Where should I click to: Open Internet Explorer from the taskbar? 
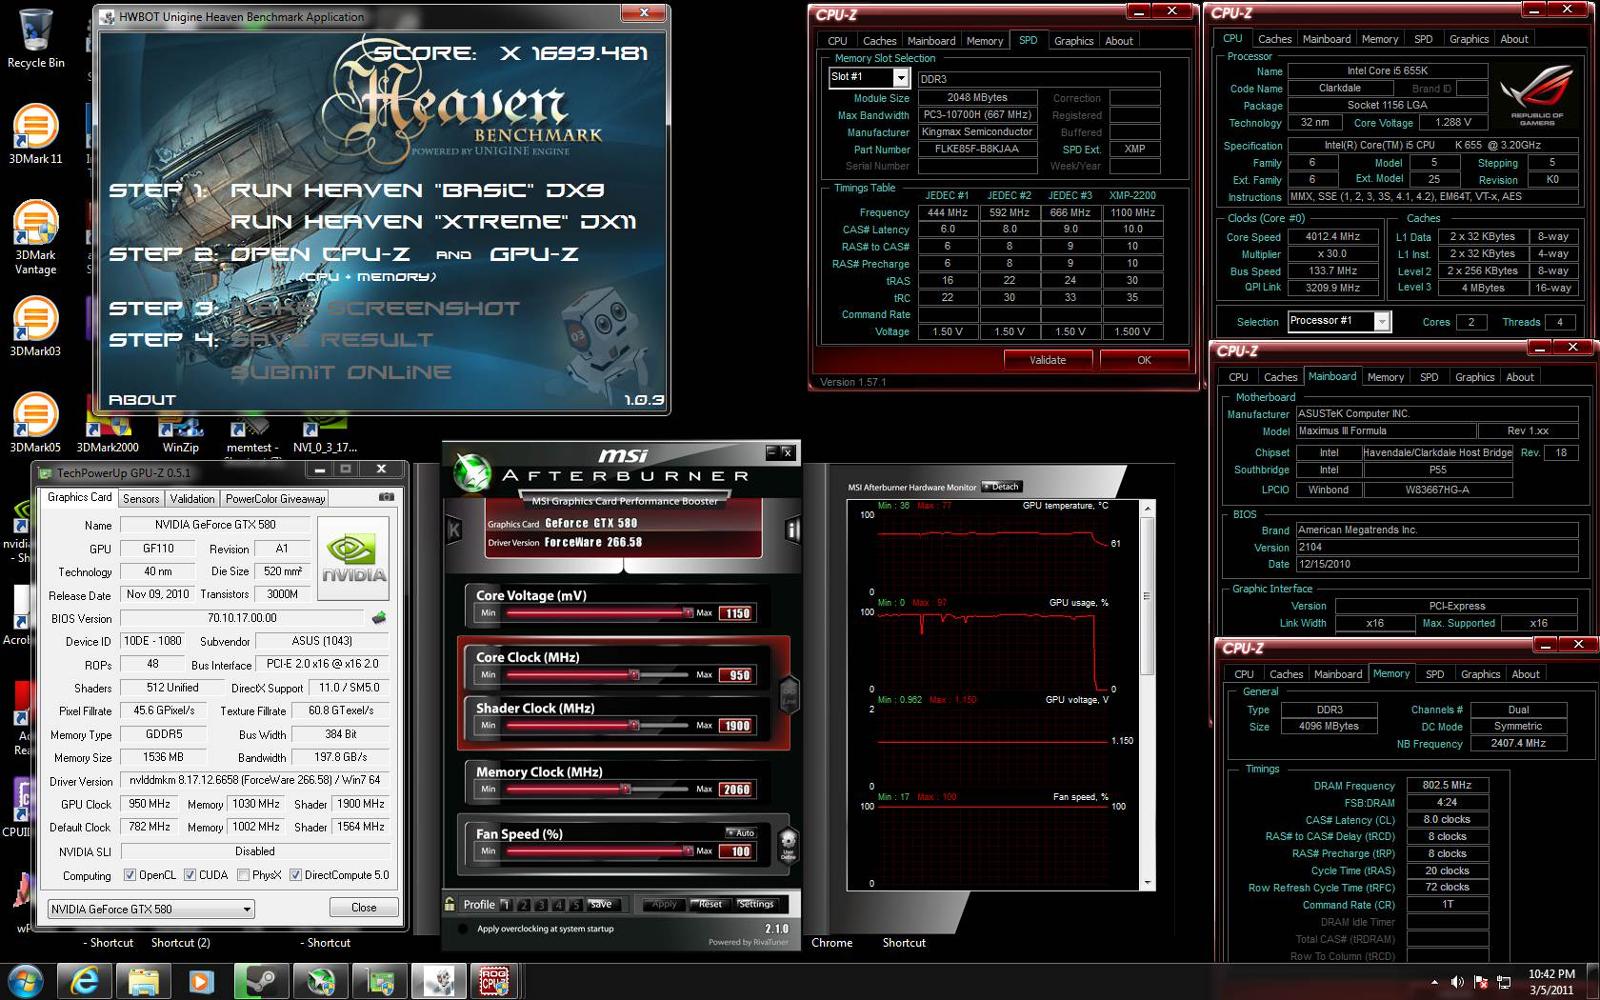click(x=84, y=981)
